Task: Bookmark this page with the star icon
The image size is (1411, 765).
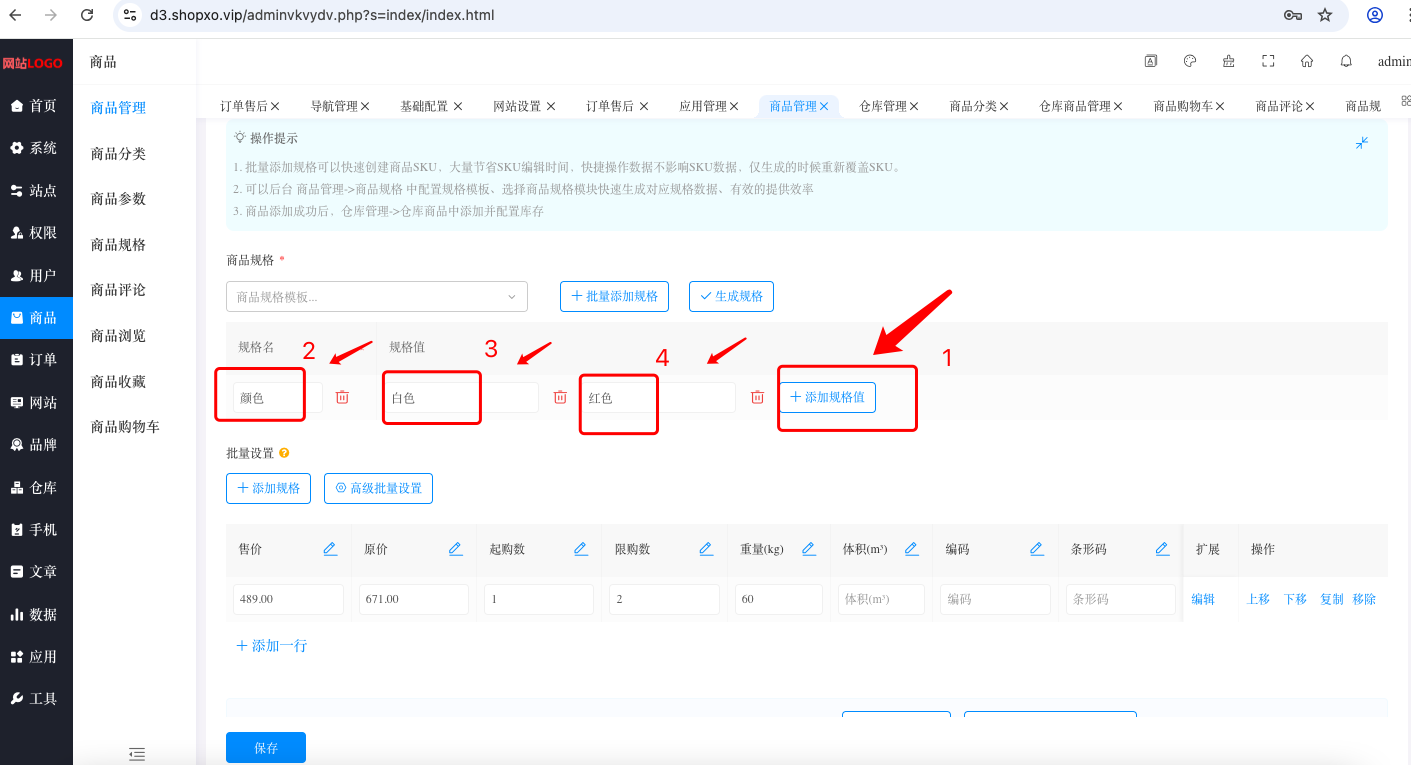Action: [x=1325, y=15]
